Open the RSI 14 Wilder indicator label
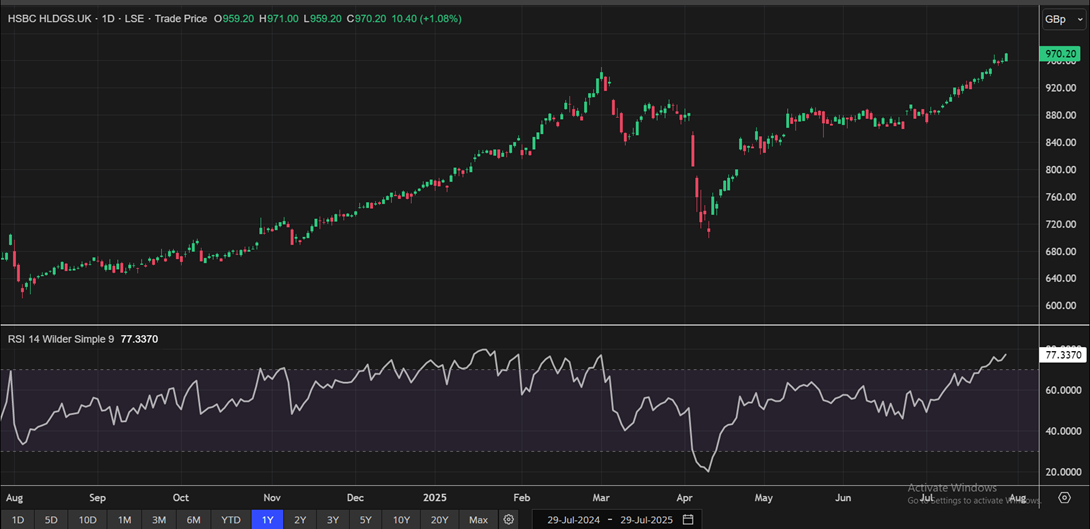This screenshot has height=529, width=1090. coord(61,339)
